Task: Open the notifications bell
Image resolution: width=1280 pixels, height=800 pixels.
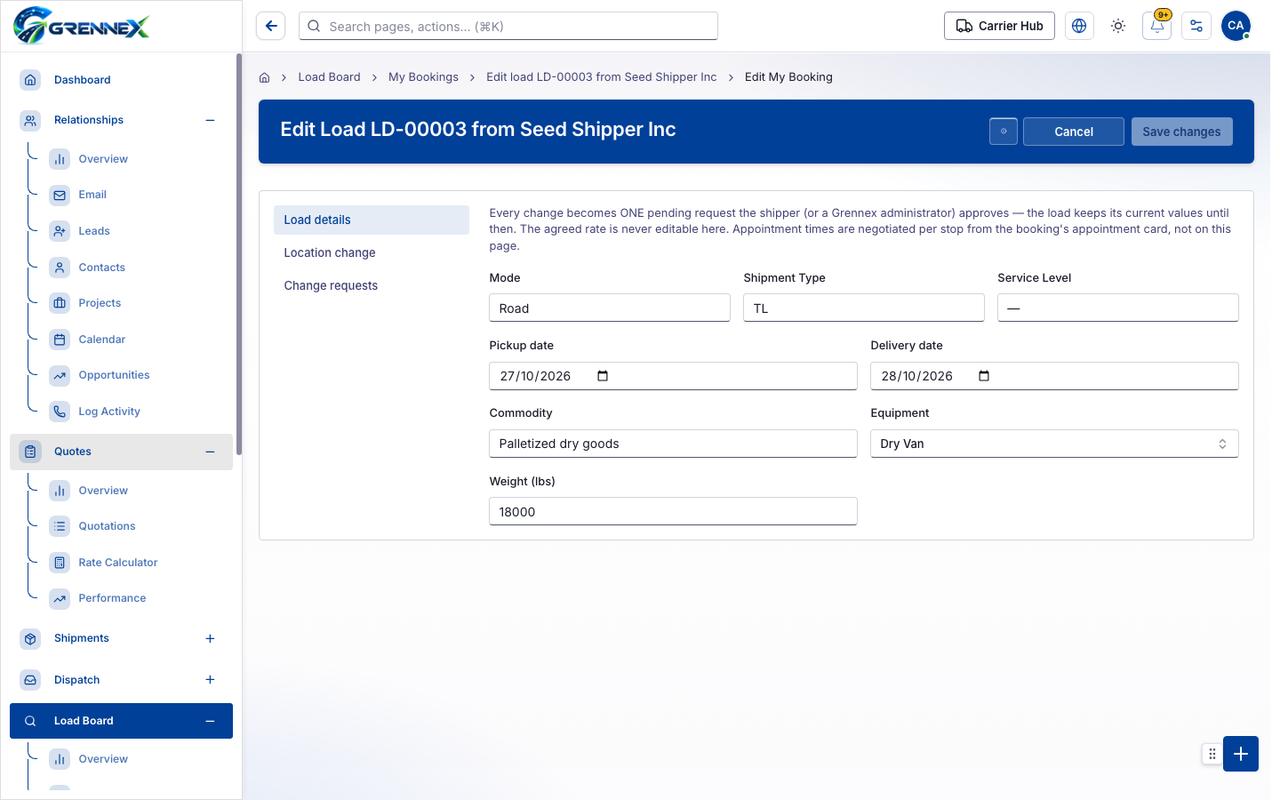Action: tap(1157, 26)
